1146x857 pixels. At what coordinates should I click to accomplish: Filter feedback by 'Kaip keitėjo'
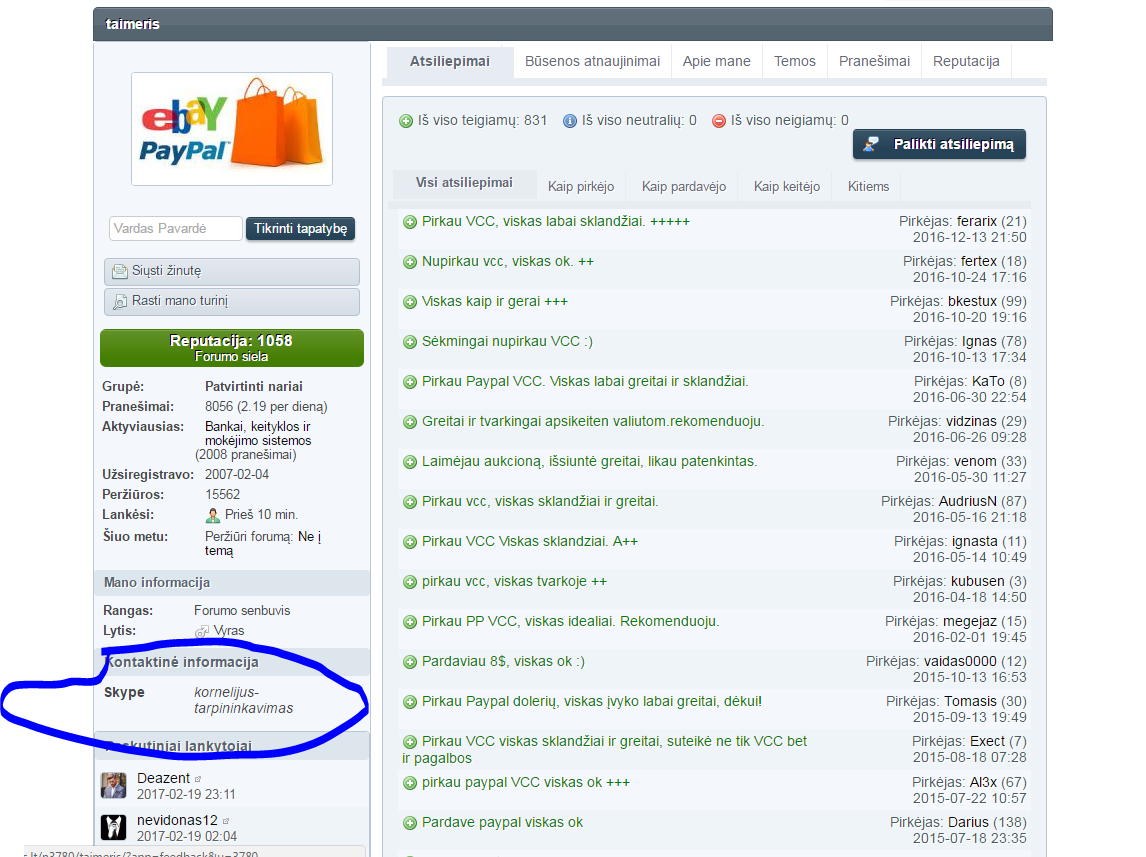[786, 186]
